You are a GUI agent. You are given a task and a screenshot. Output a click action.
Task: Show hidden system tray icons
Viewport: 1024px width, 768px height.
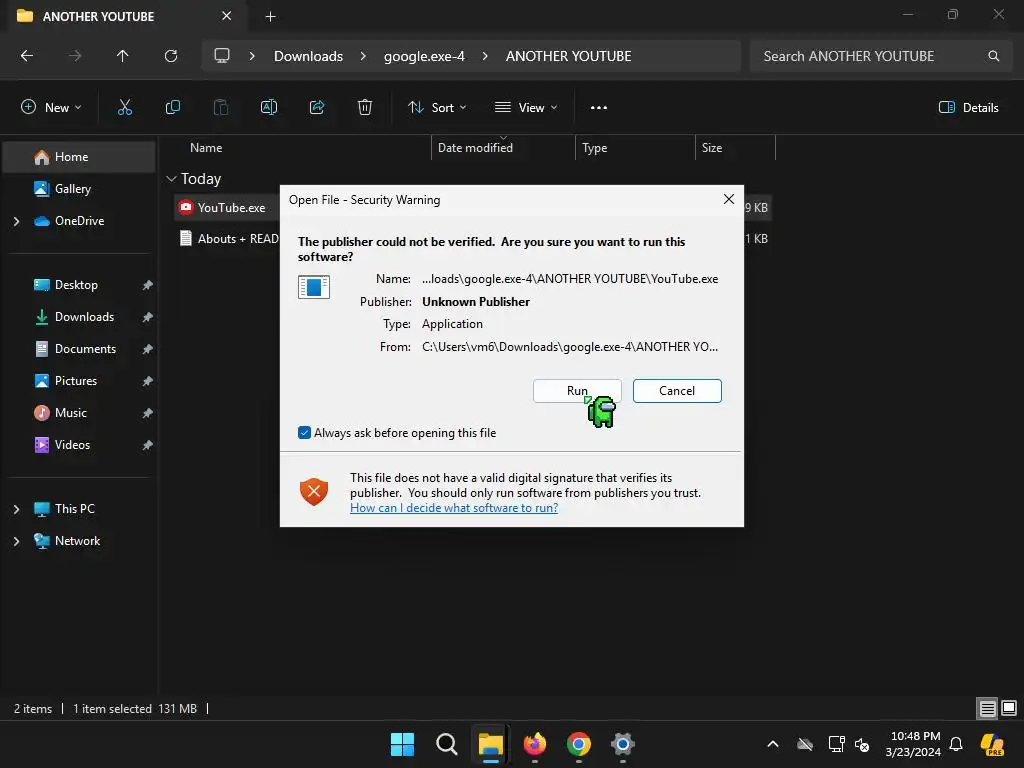click(773, 744)
